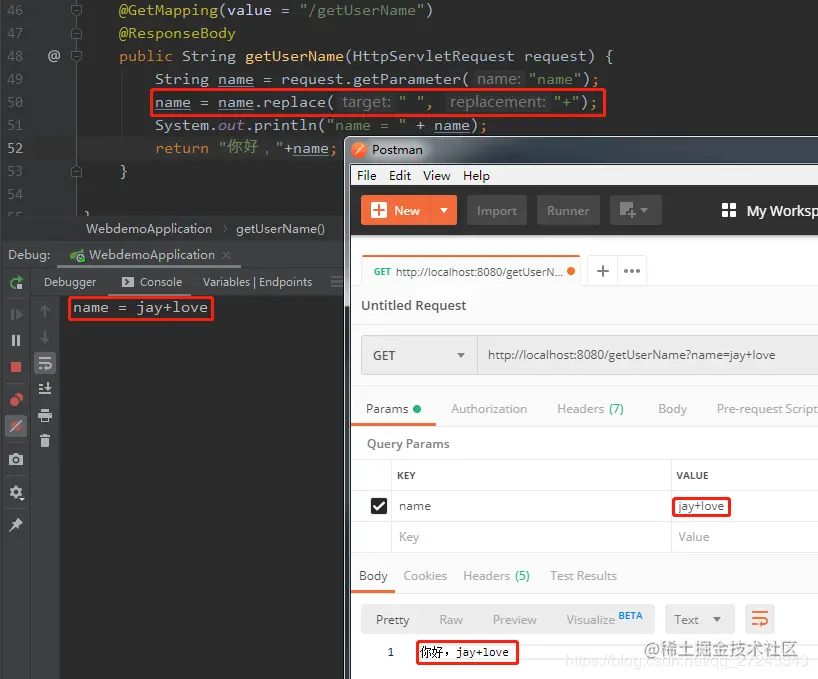Click the Resume Program icon in debug sidebar
818x679 pixels.
[x=16, y=314]
